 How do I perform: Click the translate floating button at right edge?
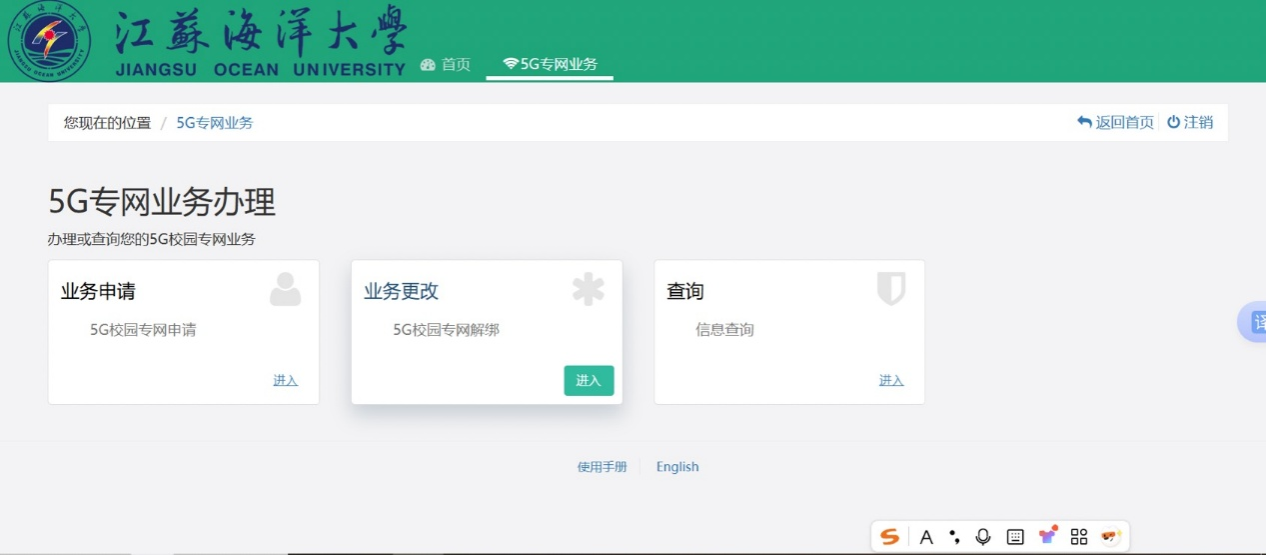[1254, 323]
